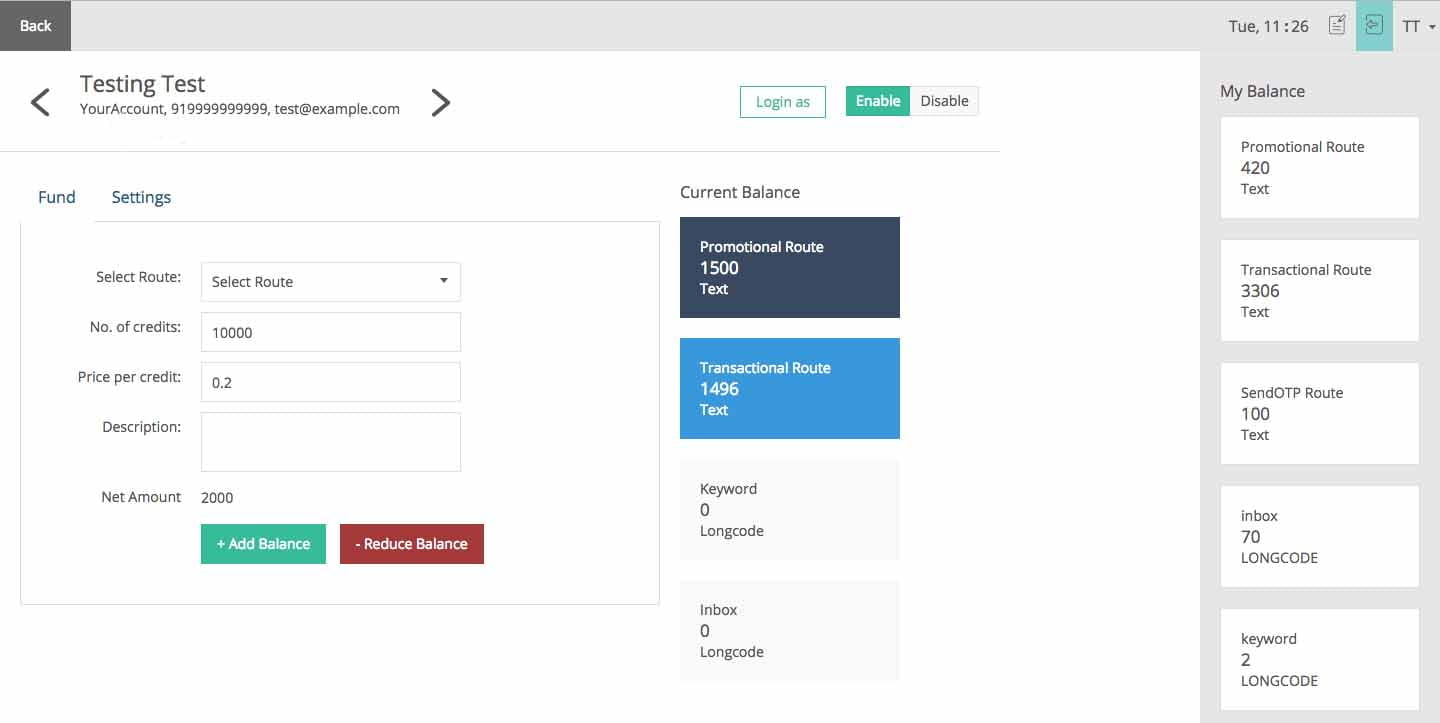Click the + Add Balance button
1440x723 pixels.
pos(263,544)
